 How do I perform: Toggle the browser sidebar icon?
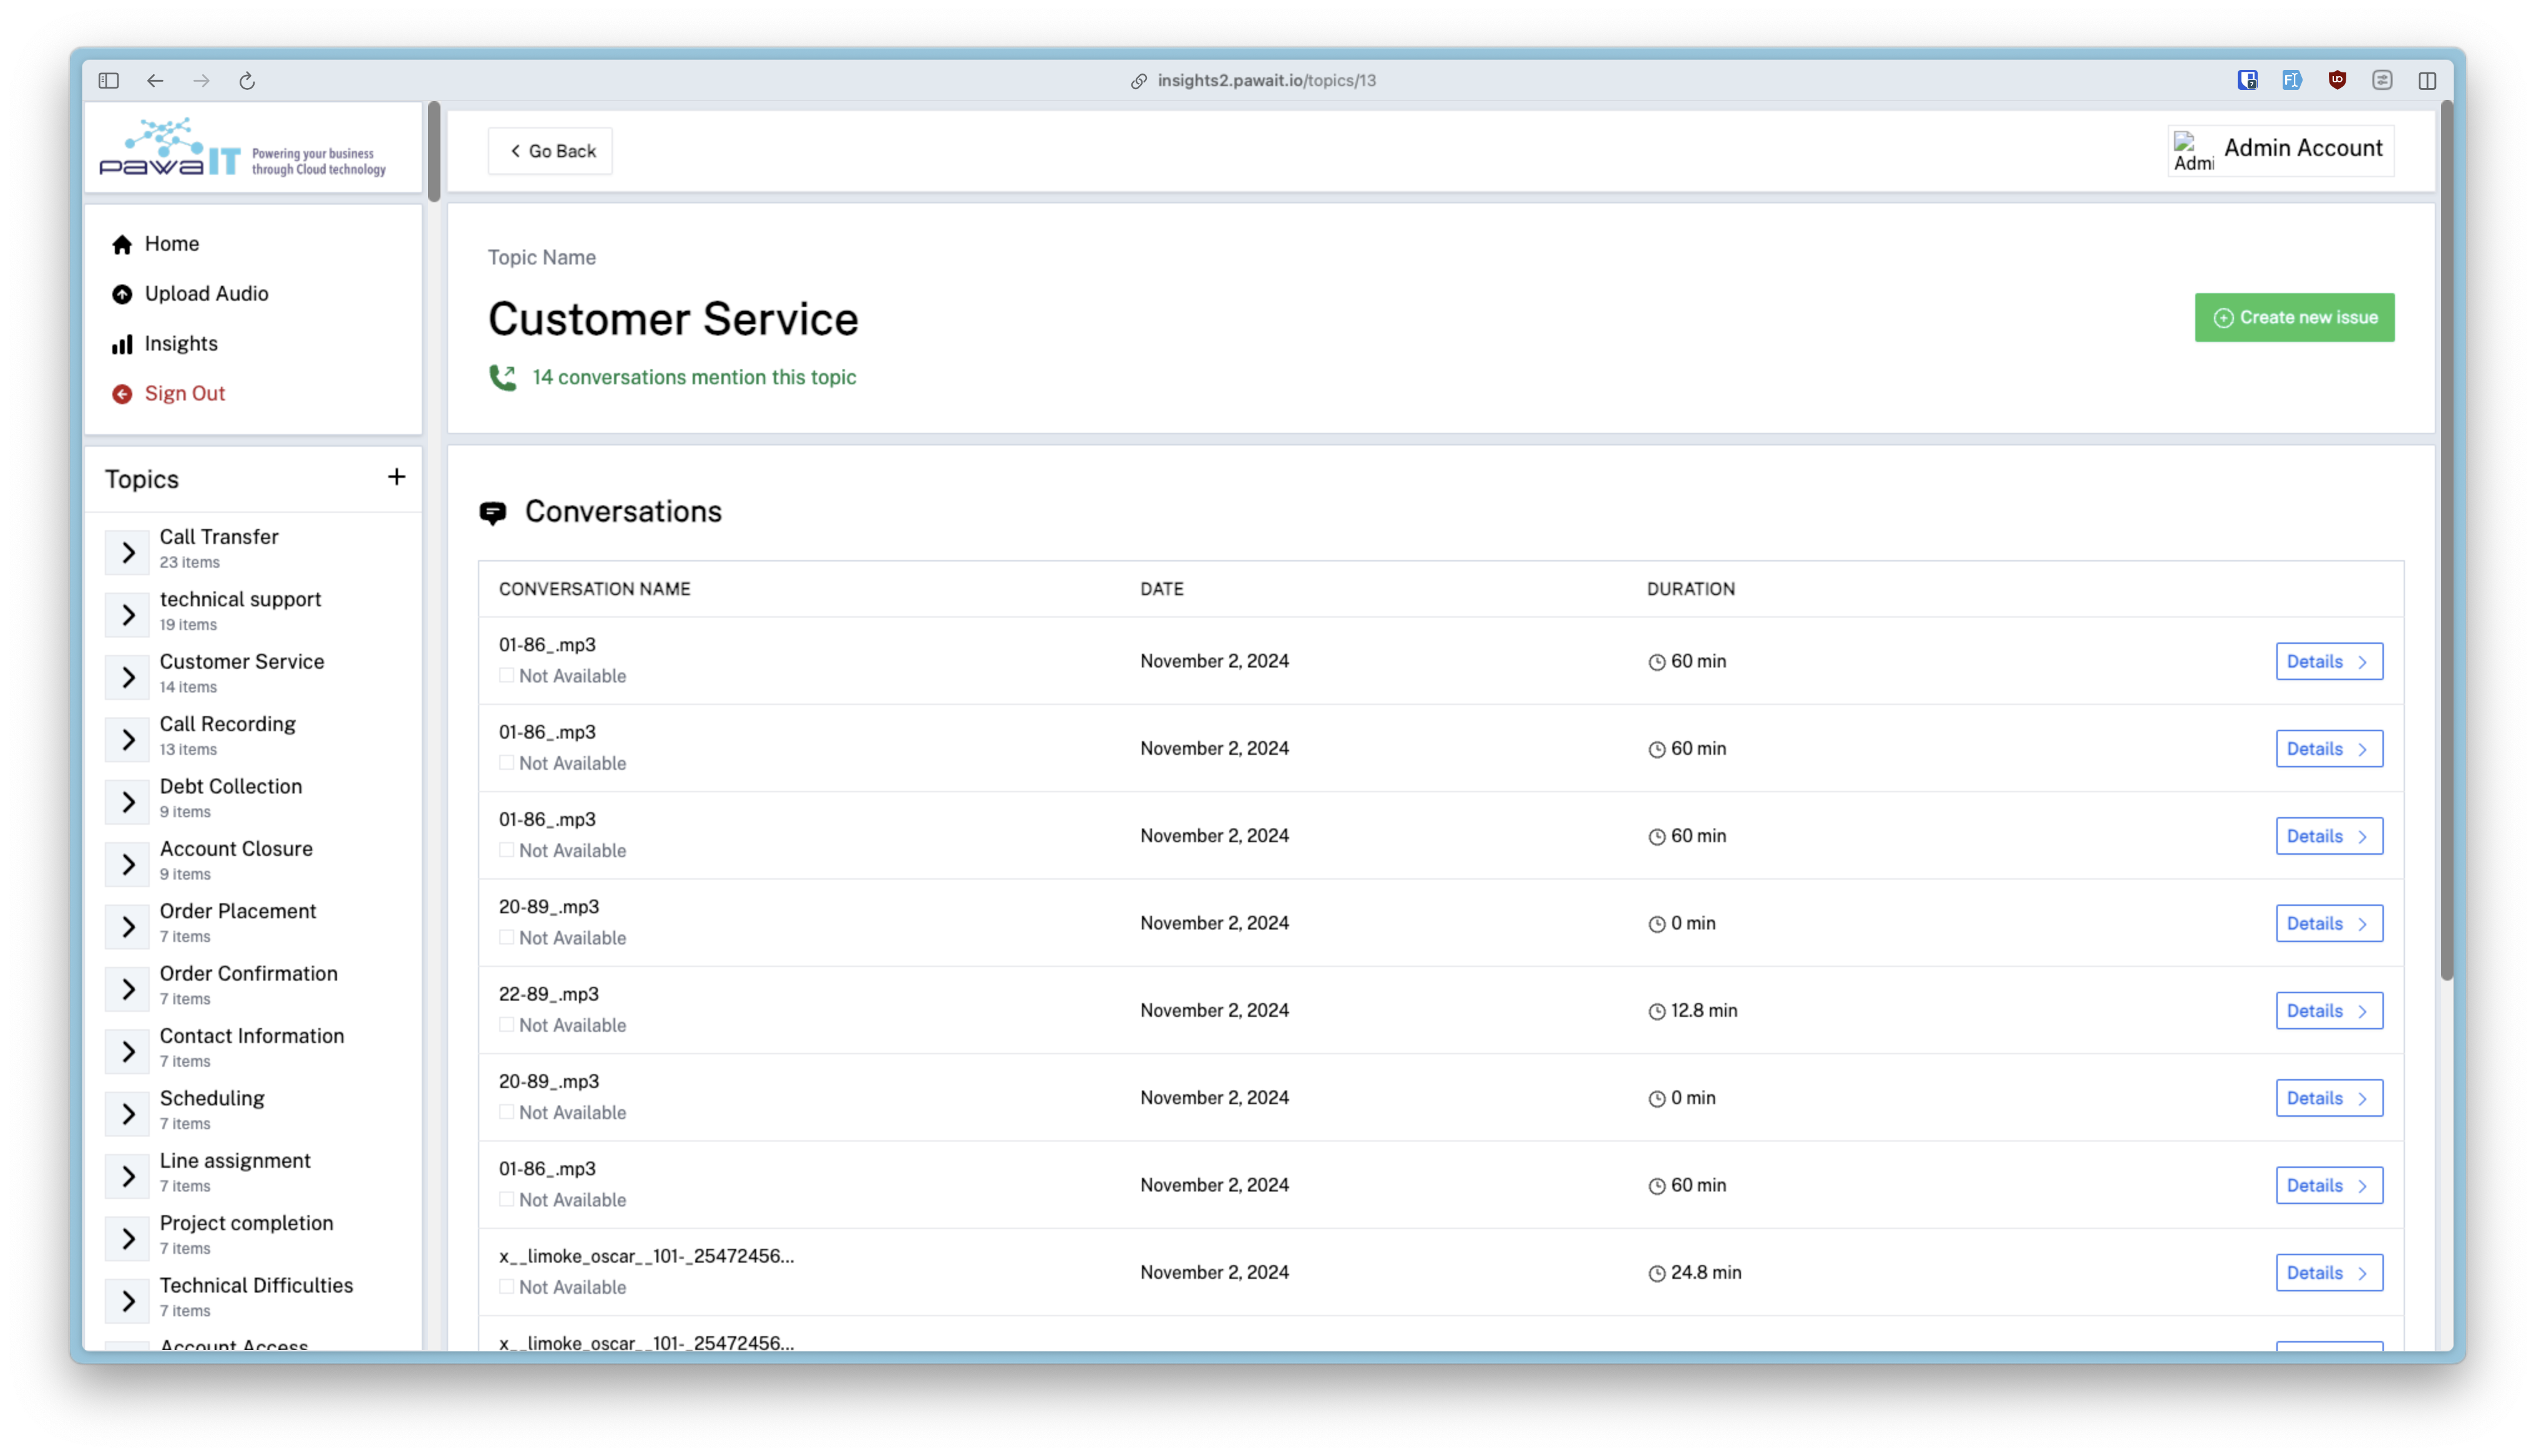(109, 81)
